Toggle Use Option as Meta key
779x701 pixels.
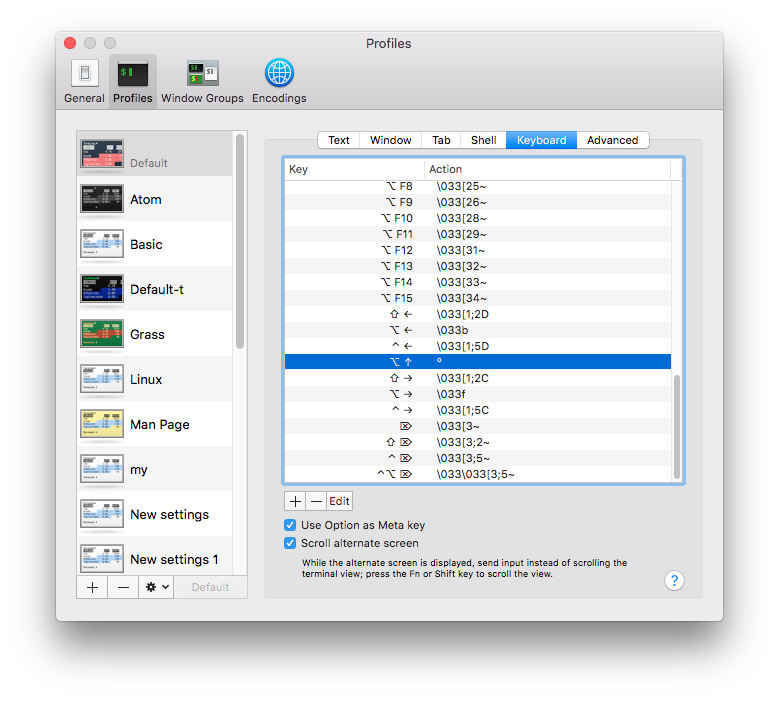[x=290, y=525]
